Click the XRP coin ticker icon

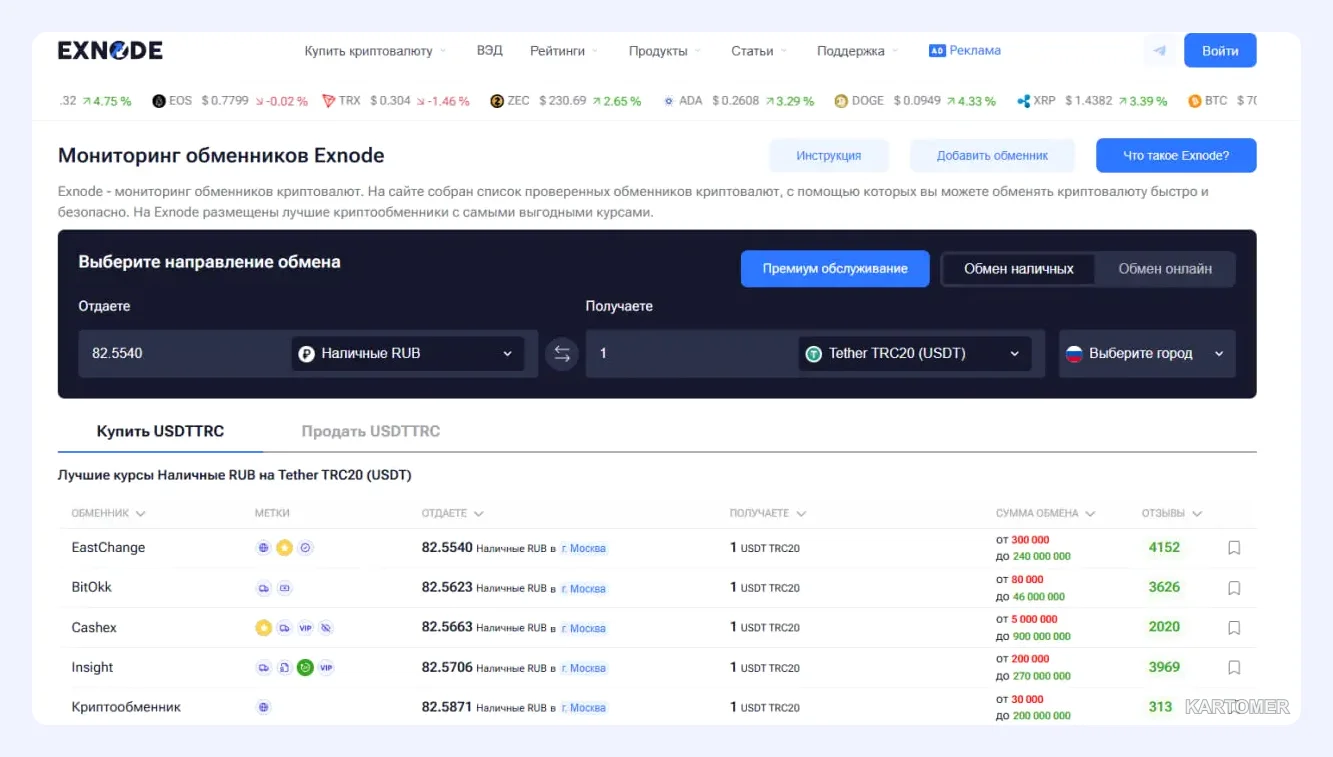(1023, 101)
